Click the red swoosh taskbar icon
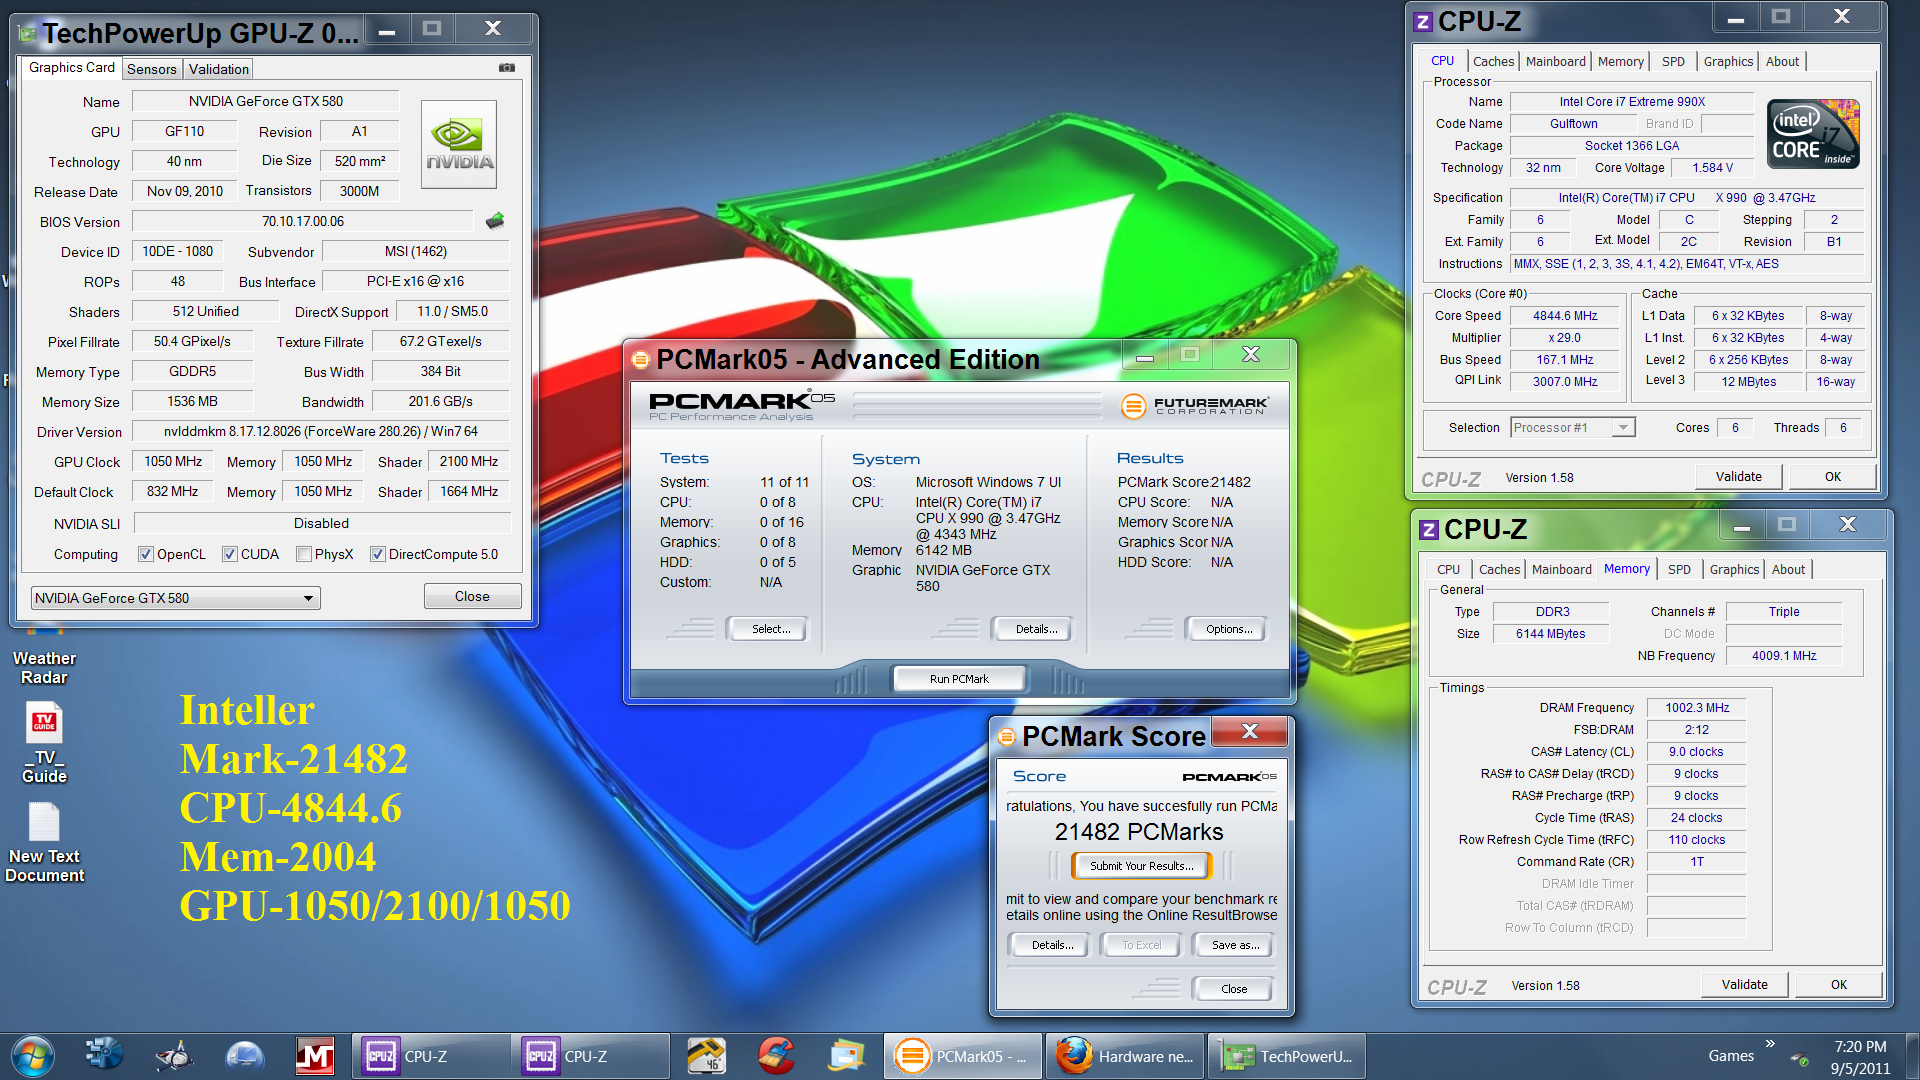This screenshot has width=1920, height=1080. 776,1056
